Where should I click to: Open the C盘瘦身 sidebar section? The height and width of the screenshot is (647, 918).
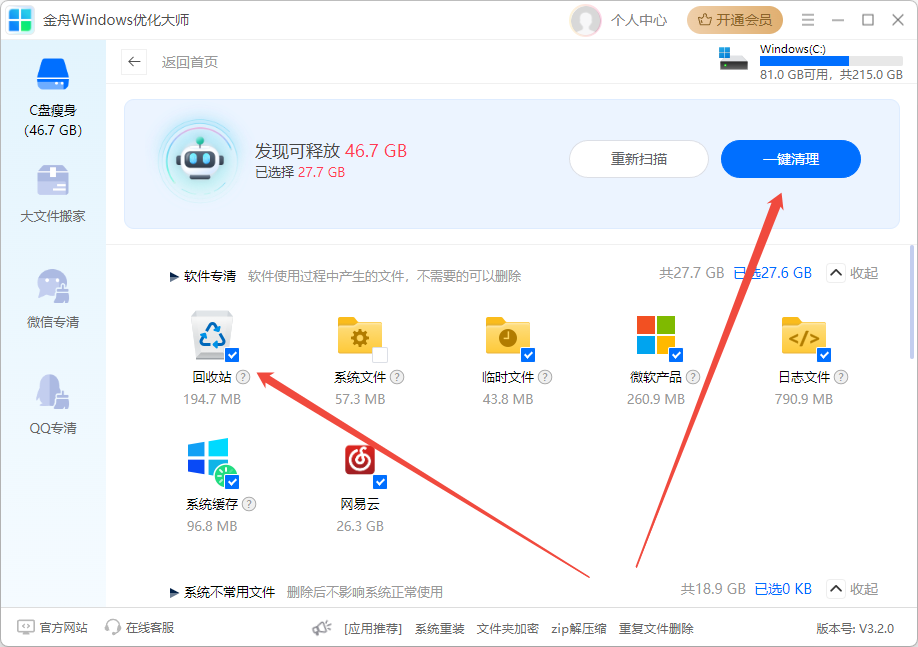point(53,97)
